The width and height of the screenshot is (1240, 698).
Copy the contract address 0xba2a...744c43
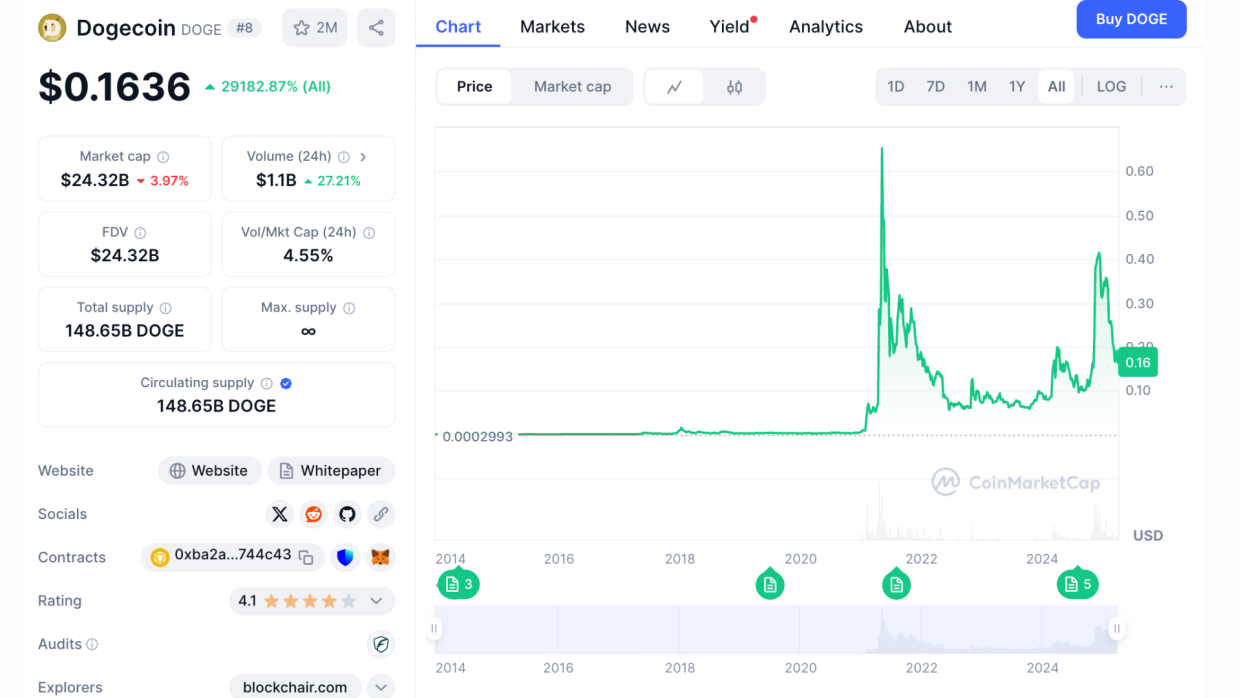(x=306, y=558)
